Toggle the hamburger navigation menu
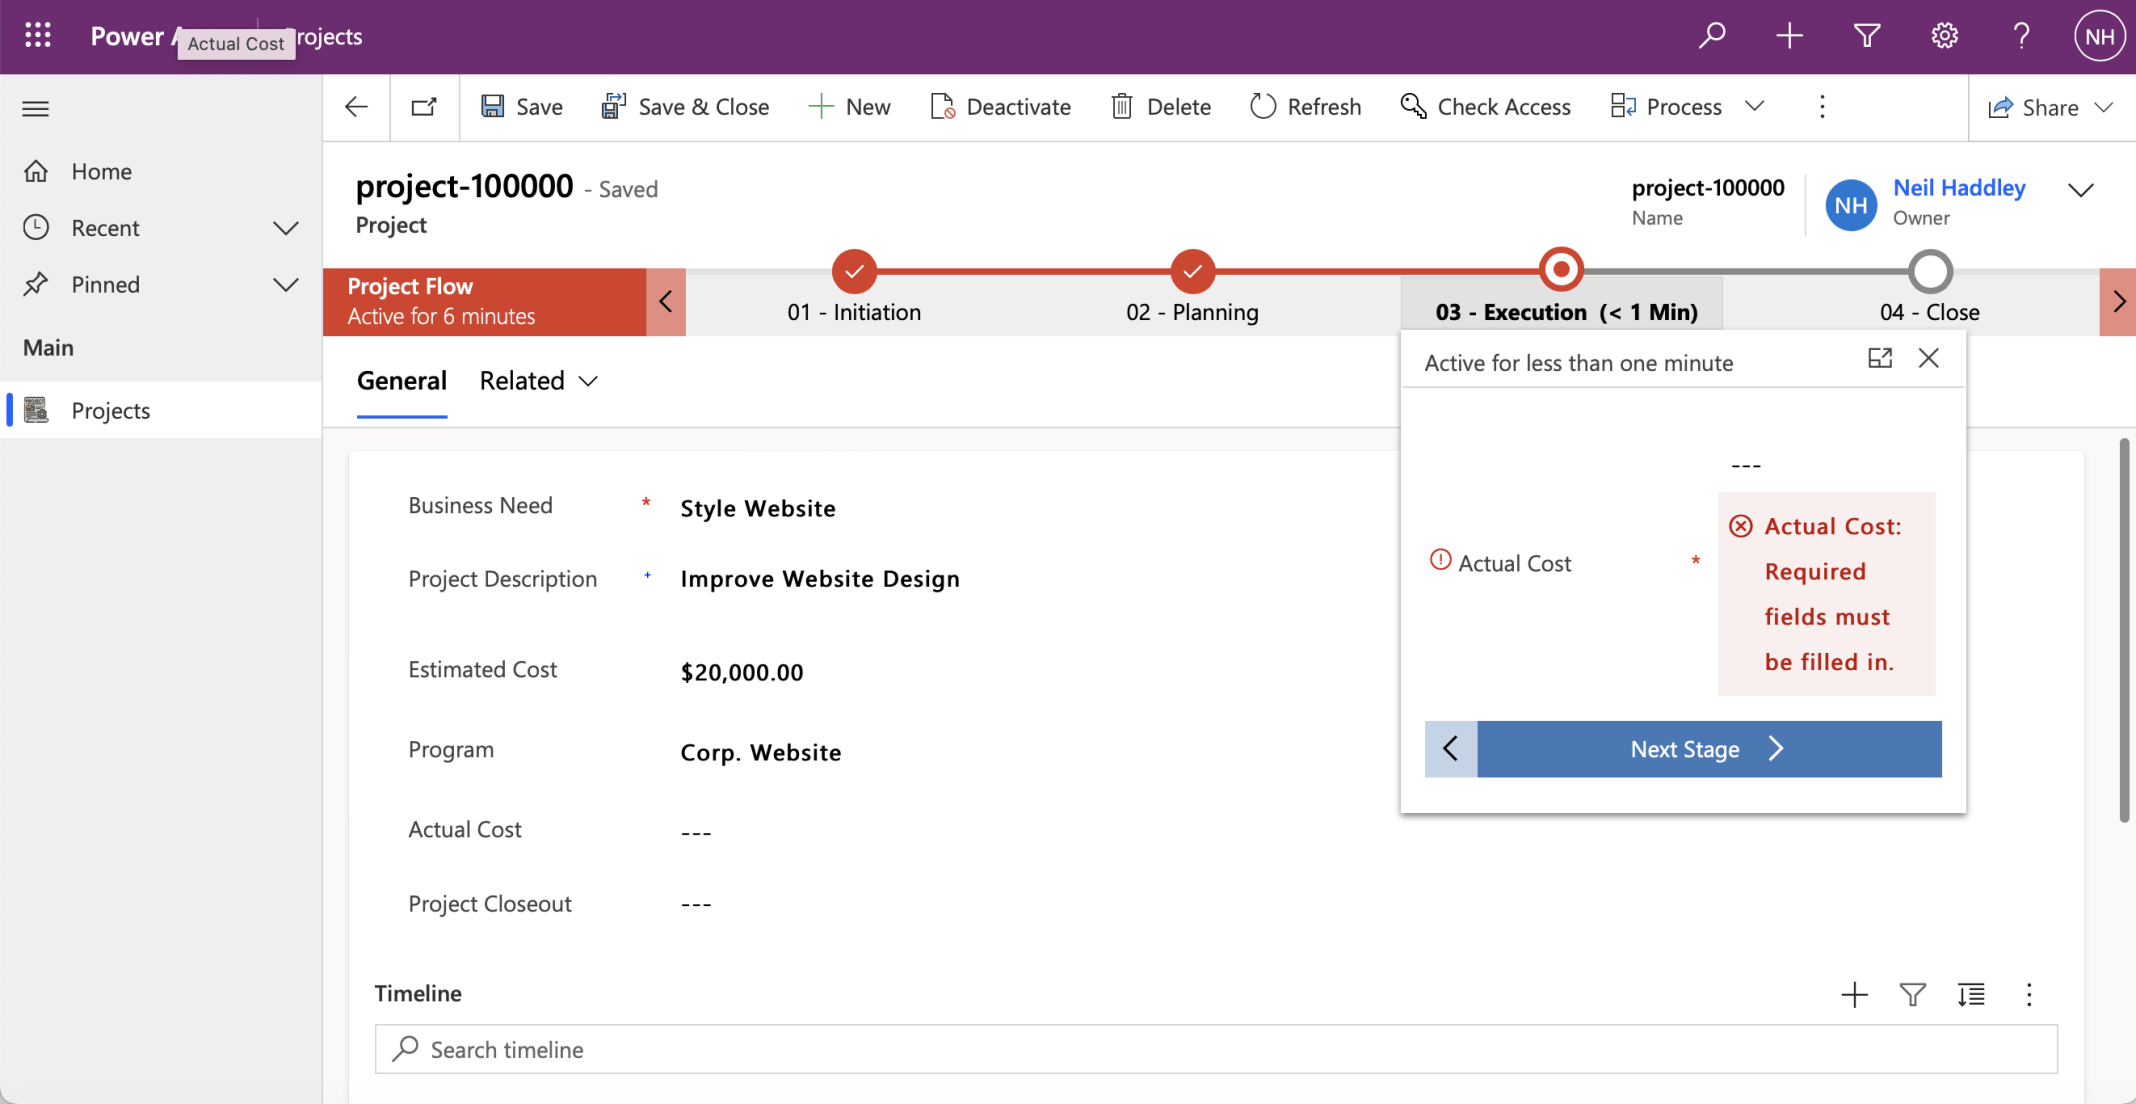This screenshot has height=1104, width=2136. (36, 108)
